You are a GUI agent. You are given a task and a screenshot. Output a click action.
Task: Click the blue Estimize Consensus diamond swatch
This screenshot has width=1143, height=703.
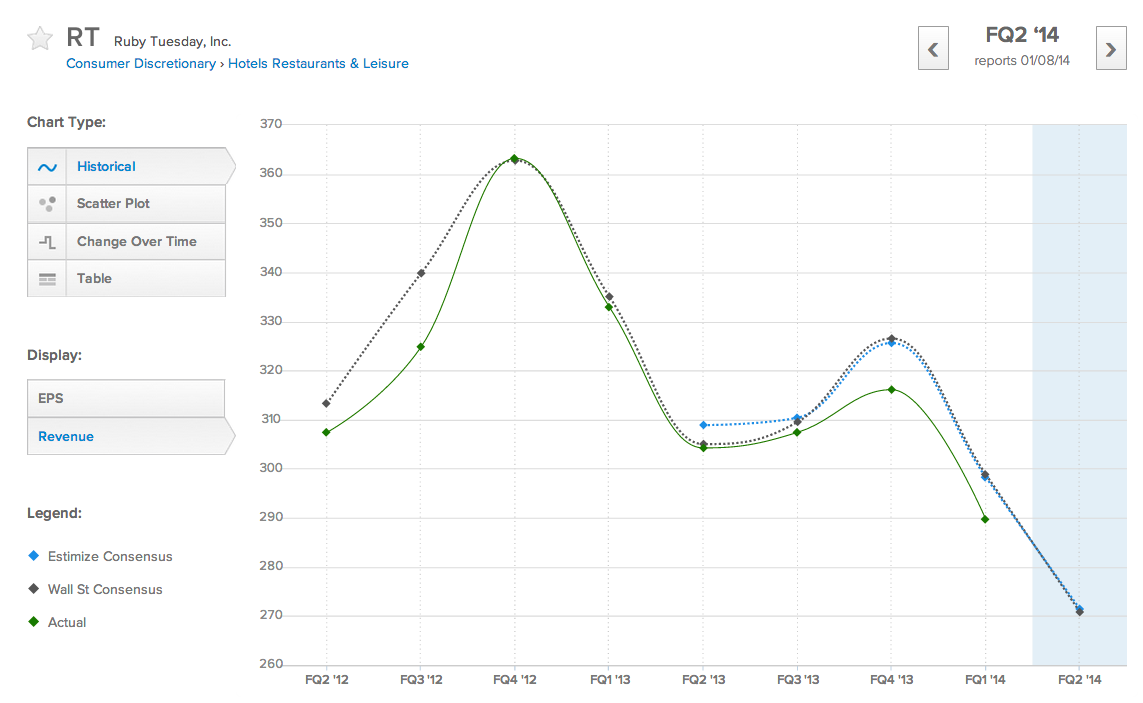[34, 556]
